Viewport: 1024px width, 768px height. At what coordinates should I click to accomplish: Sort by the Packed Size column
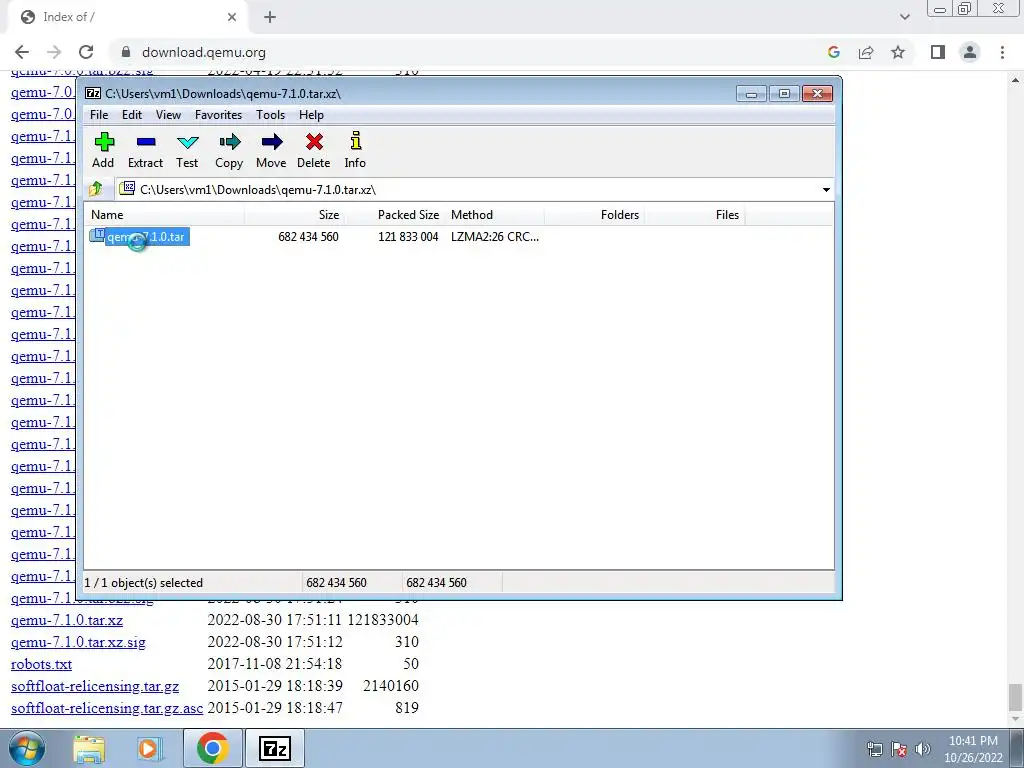(x=395, y=215)
